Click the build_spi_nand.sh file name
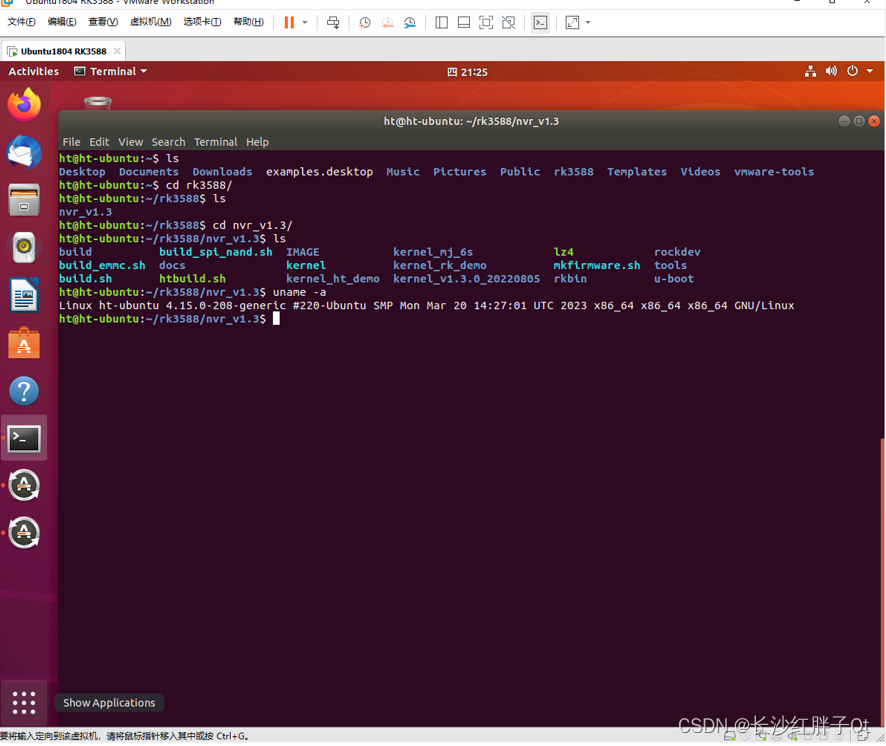This screenshot has width=886, height=746. click(x=216, y=252)
